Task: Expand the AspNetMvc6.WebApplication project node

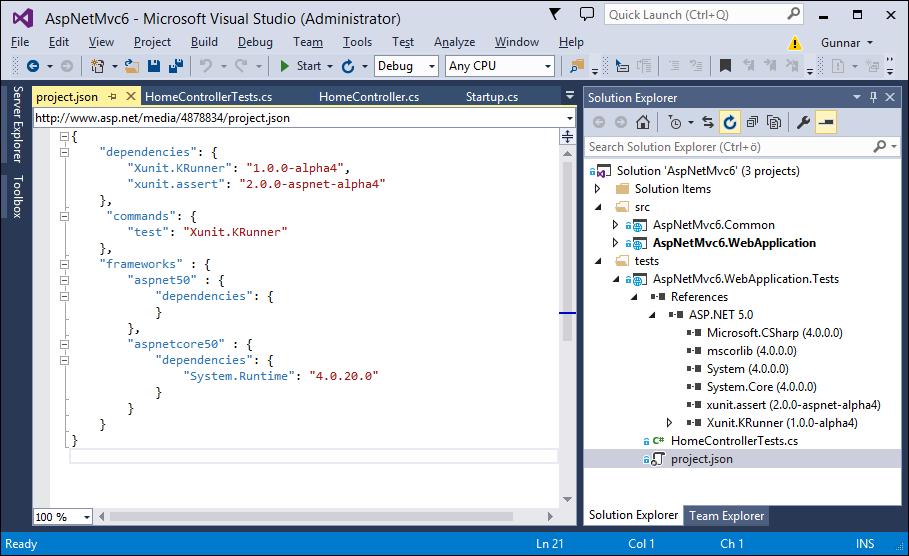Action: click(x=616, y=243)
